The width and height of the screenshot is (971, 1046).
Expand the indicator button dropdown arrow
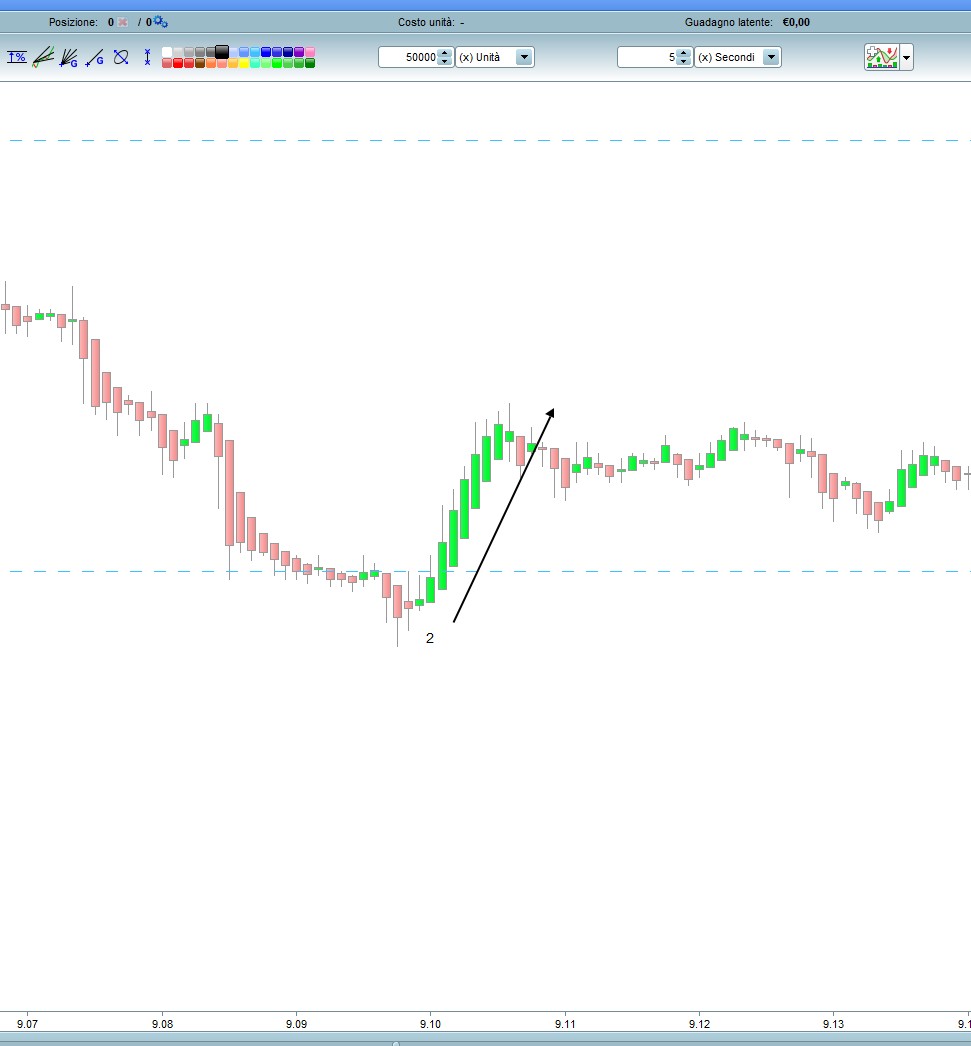[x=906, y=57]
